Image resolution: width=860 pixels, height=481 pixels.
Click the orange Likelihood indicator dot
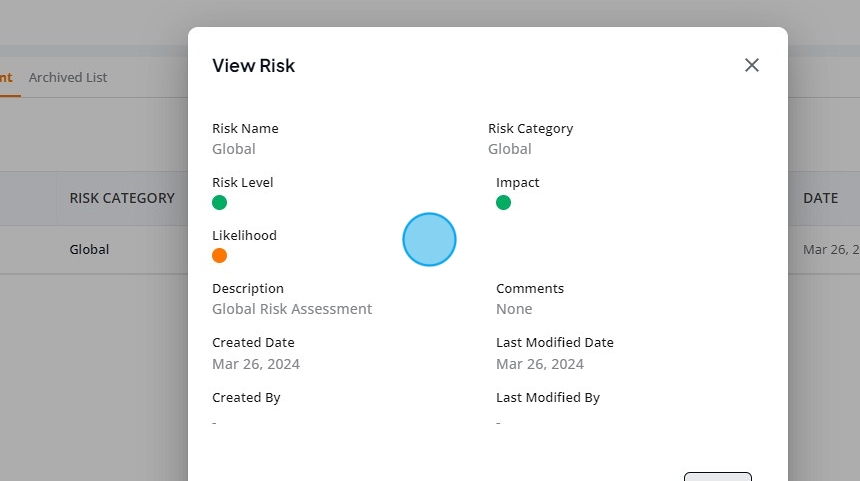[219, 256]
